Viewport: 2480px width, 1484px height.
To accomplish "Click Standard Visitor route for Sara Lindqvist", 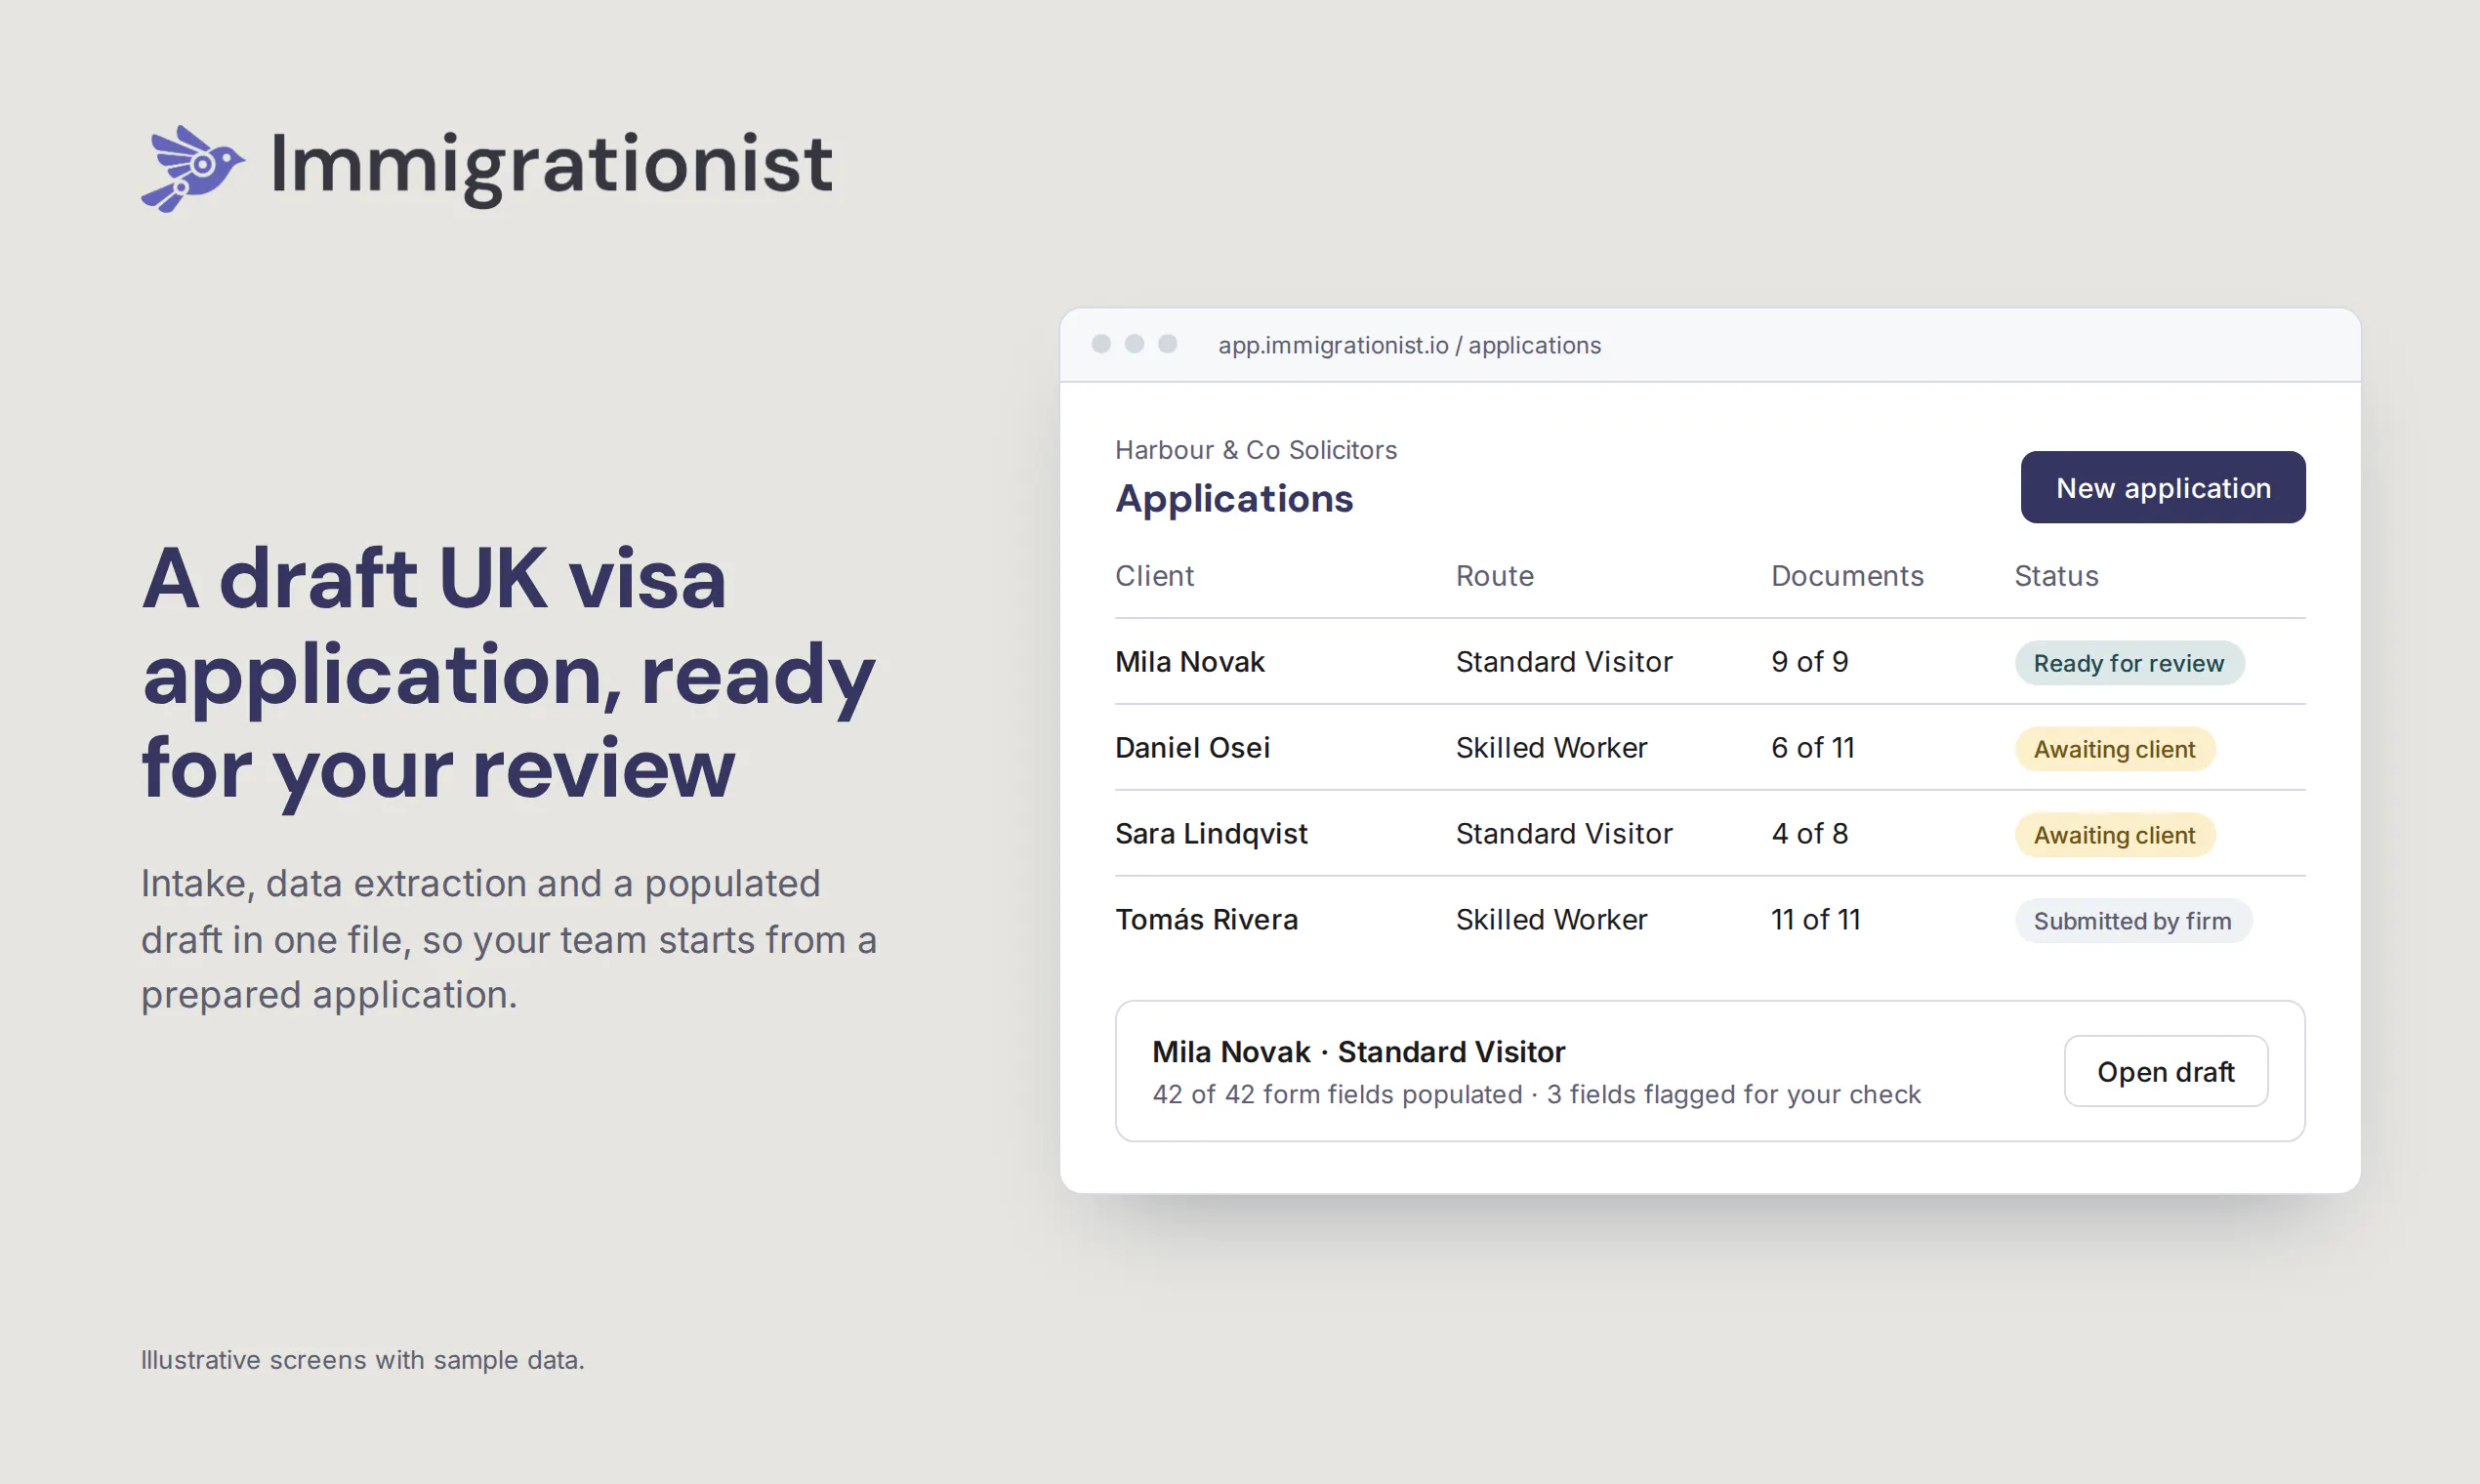I will (x=1563, y=833).
